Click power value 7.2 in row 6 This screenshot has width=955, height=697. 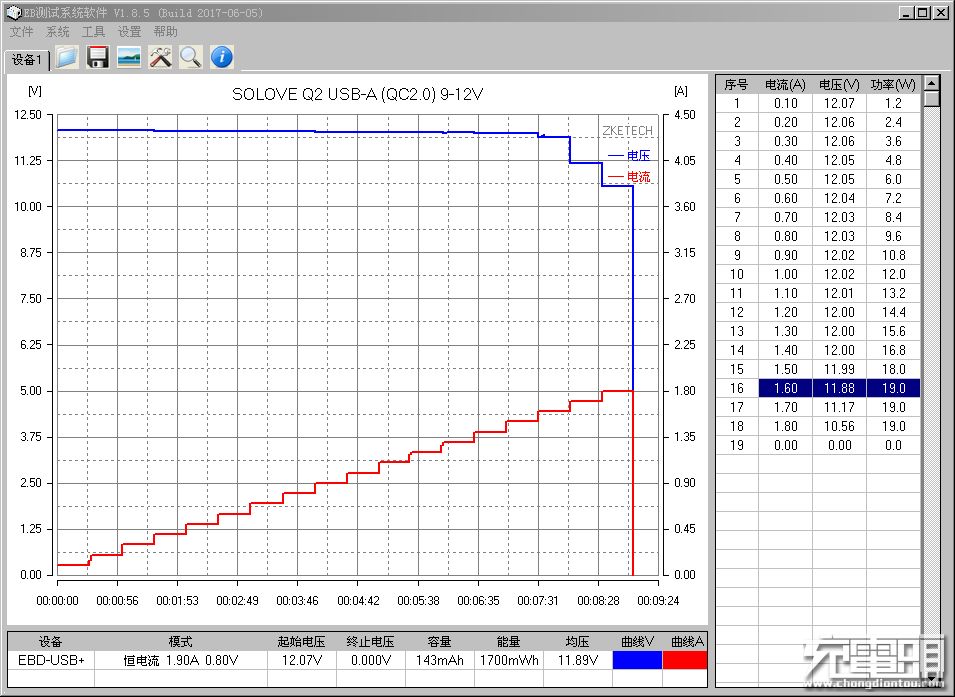coord(893,198)
